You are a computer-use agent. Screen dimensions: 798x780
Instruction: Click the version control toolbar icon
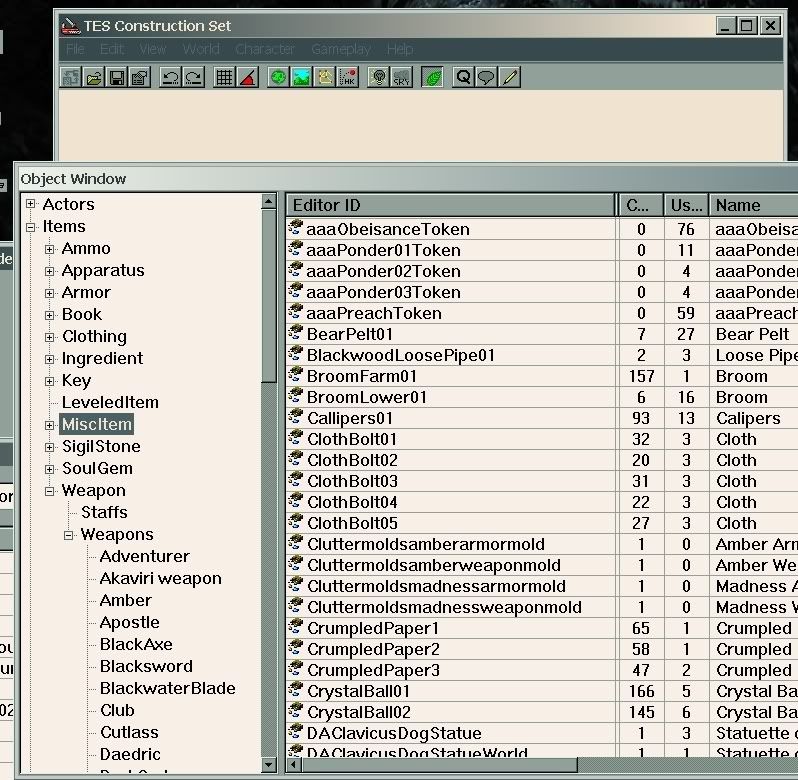click(x=71, y=78)
